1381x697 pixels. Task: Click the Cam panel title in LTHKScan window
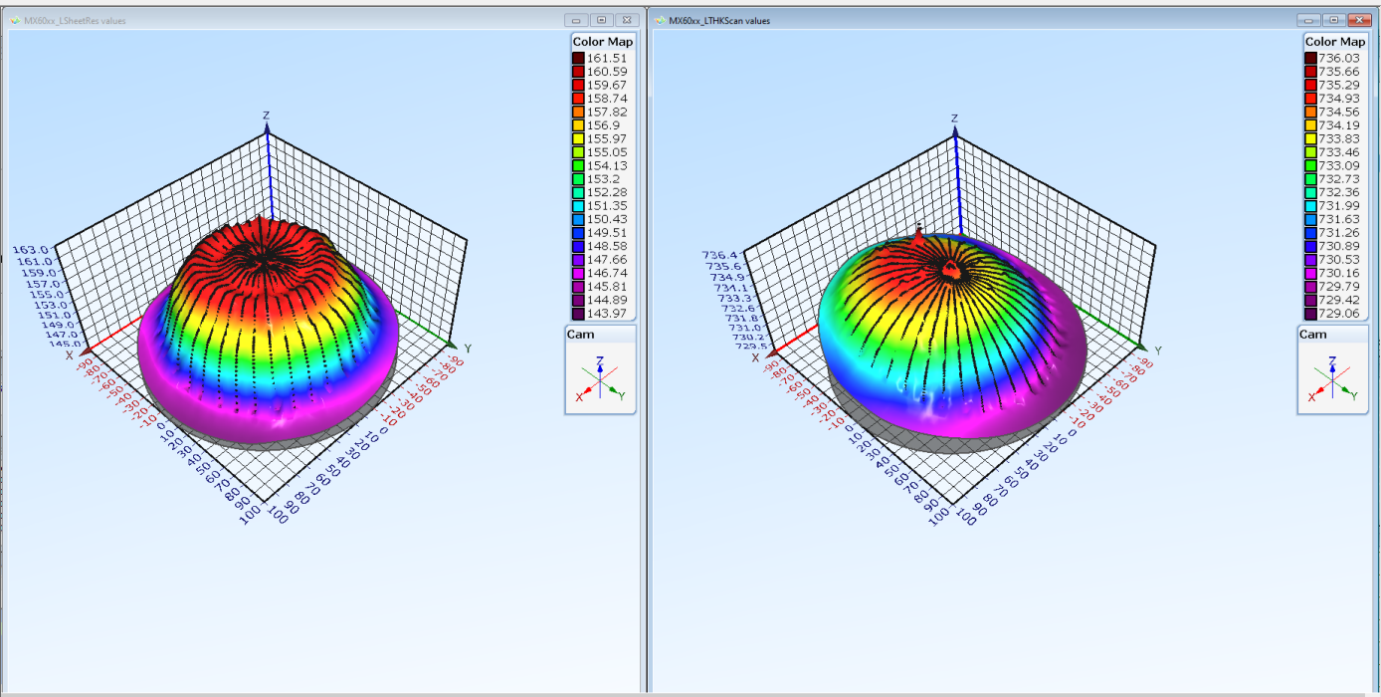tap(1312, 334)
